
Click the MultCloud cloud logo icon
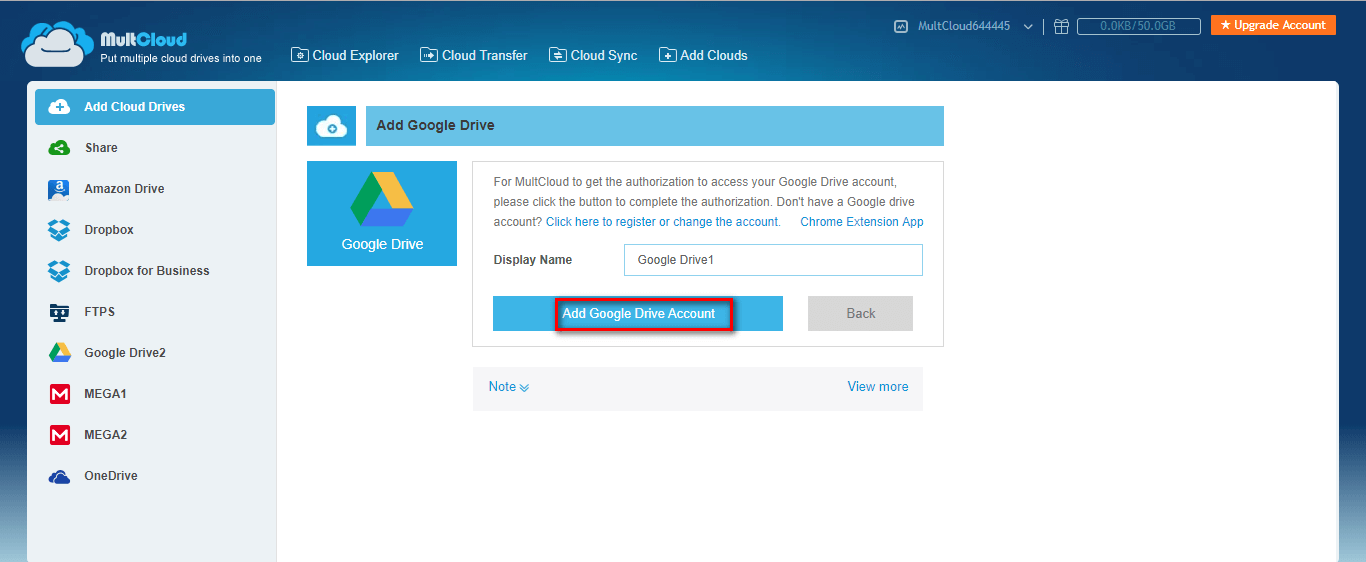58,46
